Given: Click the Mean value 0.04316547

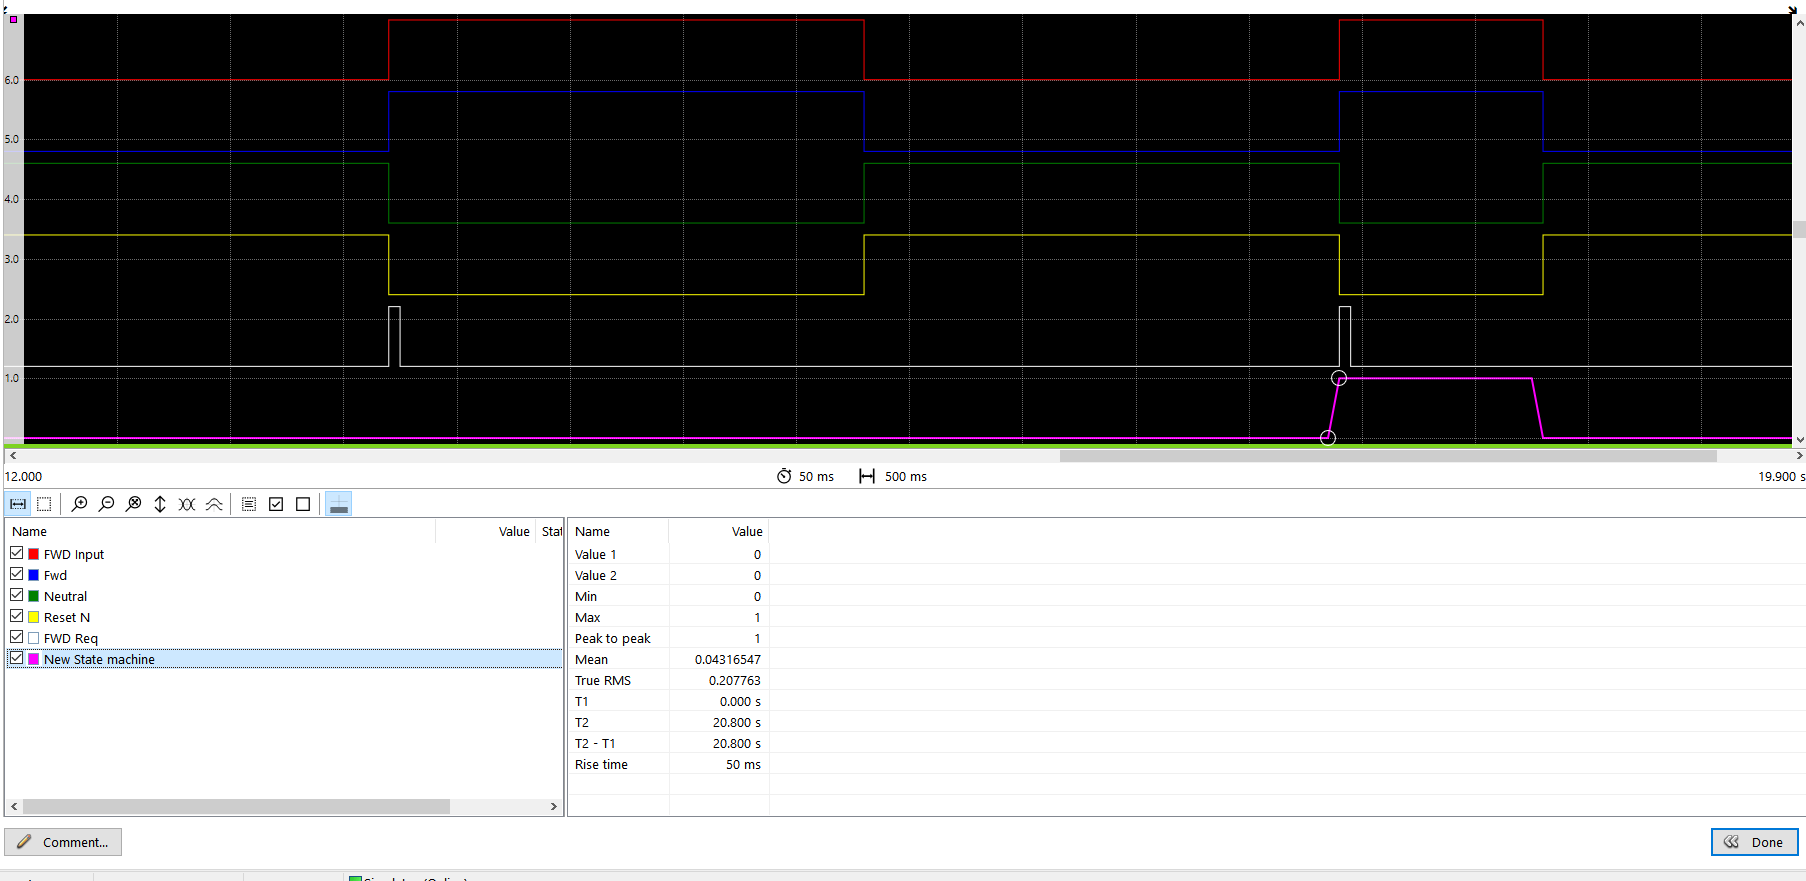Looking at the screenshot, I should [x=727, y=659].
